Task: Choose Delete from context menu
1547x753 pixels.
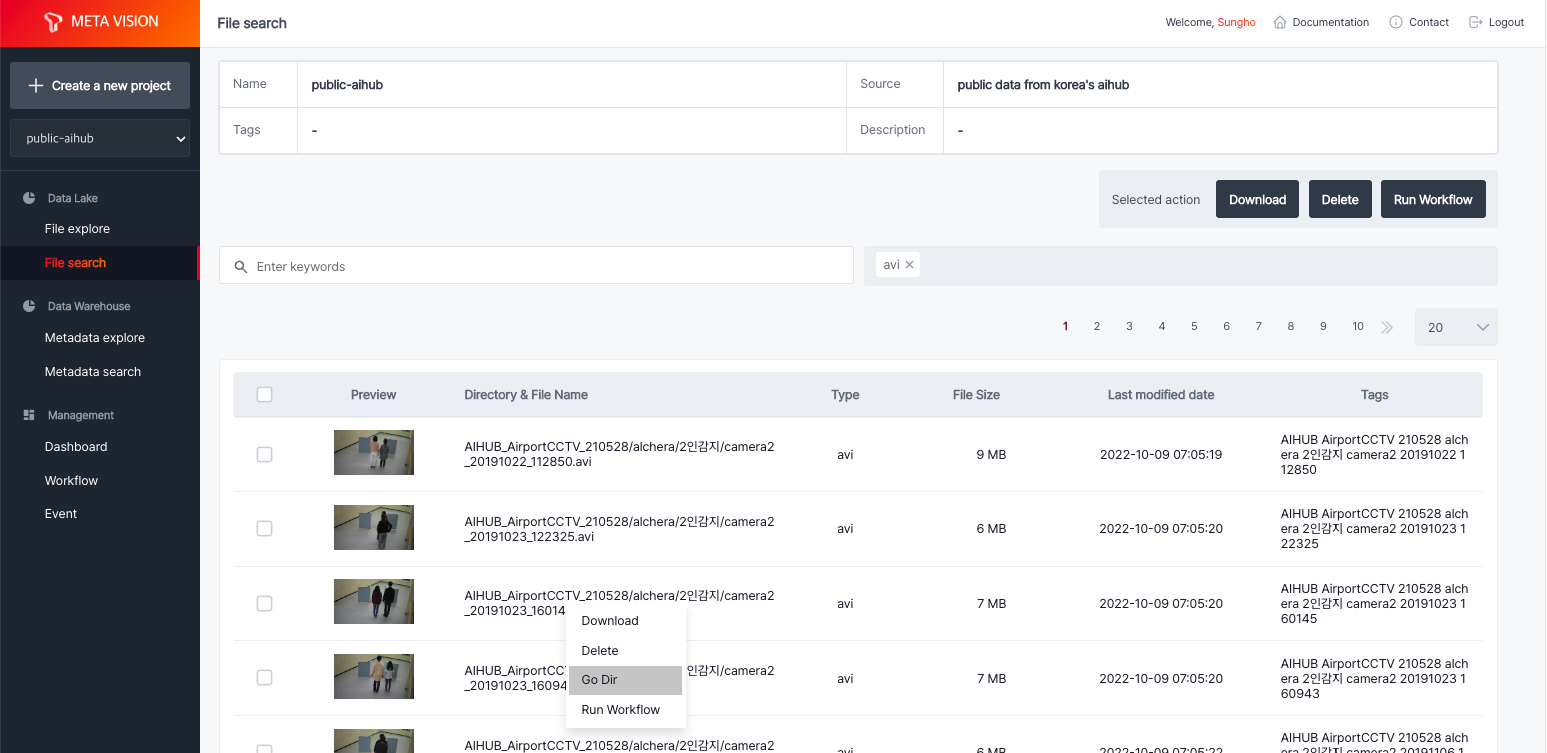Action: click(624, 651)
